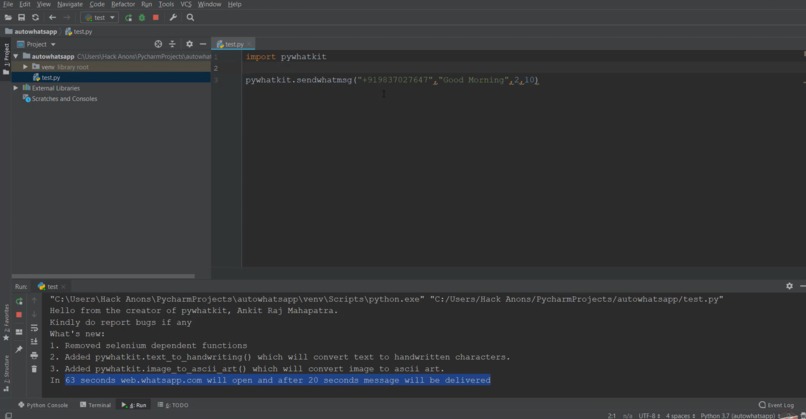Open the Help menu
806x419 pixels.
(x=234, y=4)
